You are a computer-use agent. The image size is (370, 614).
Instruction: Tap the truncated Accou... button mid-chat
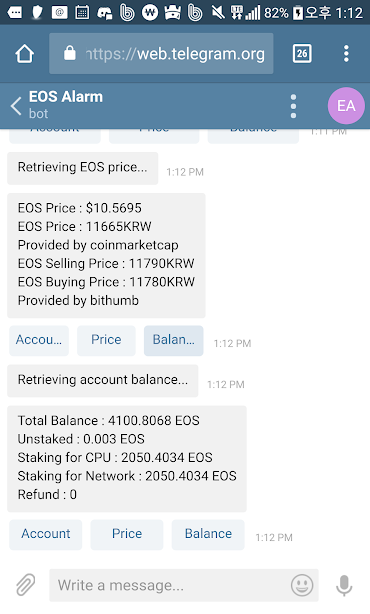point(39,340)
